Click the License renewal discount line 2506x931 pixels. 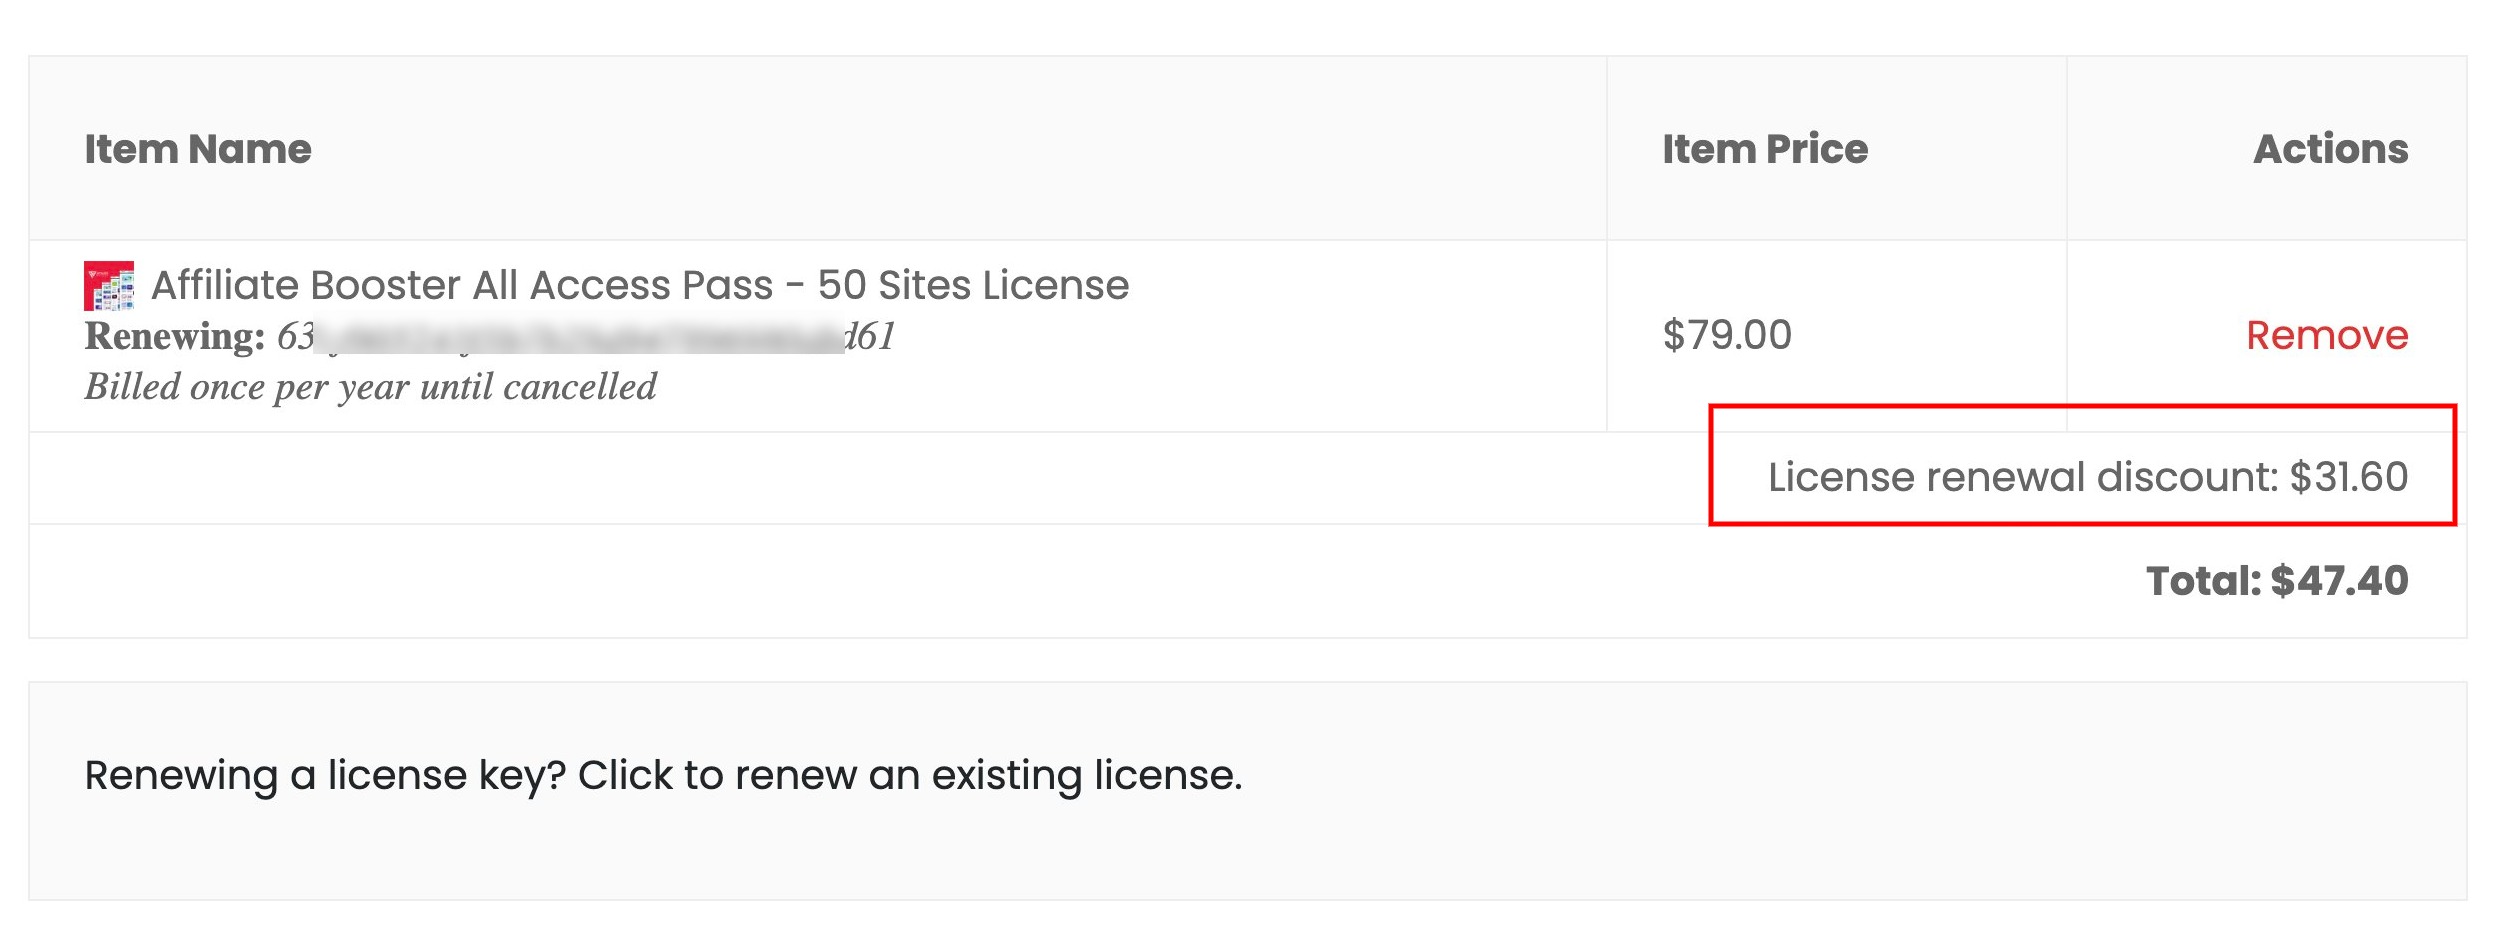point(2087,477)
